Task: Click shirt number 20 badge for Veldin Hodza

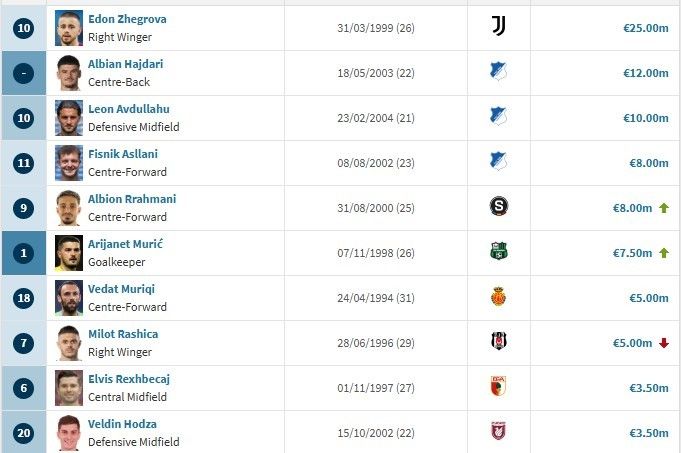Action: (x=24, y=433)
